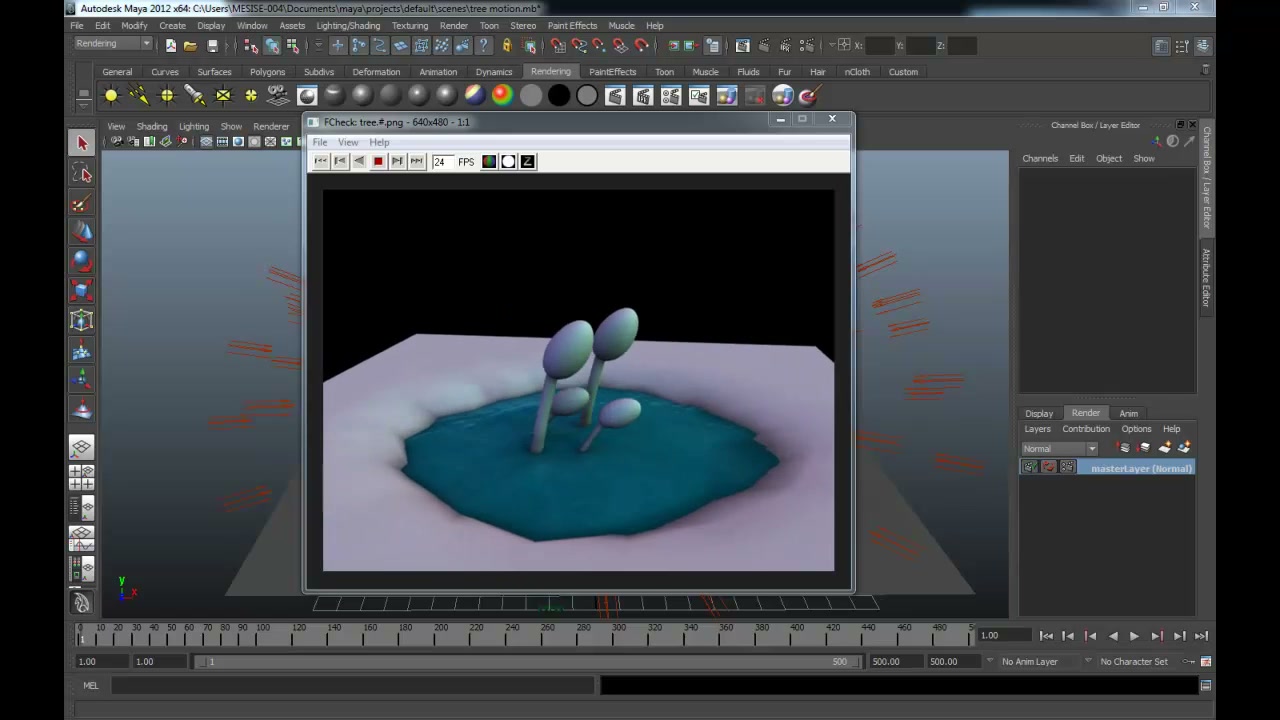The image size is (1280, 720).
Task: Click the MEL command line input
Action: pyautogui.click(x=352, y=686)
